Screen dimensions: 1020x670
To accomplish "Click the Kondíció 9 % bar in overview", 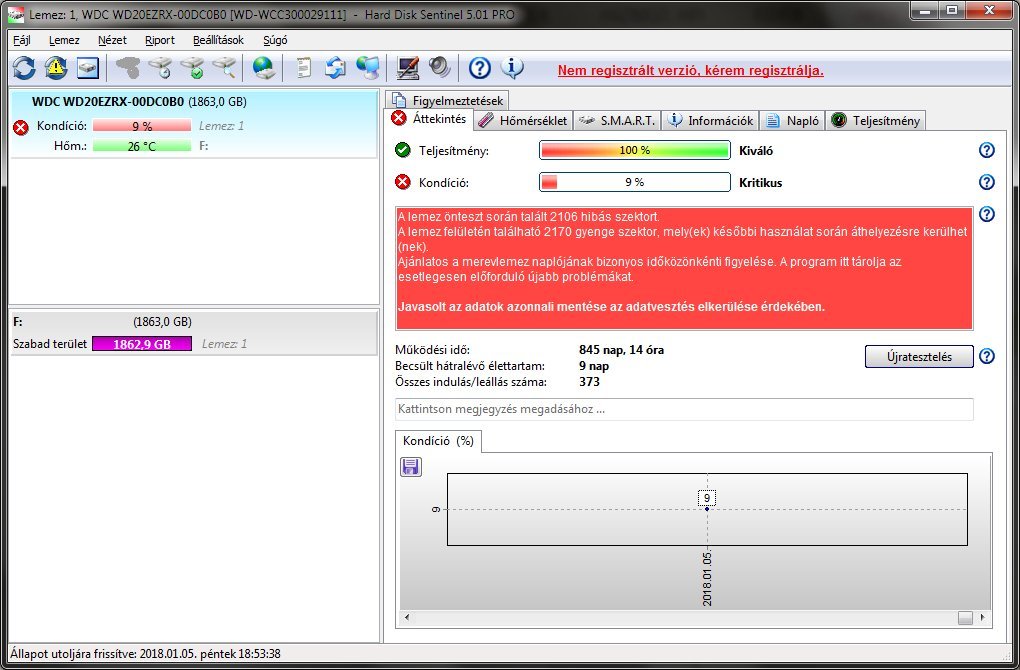I will tap(635, 182).
